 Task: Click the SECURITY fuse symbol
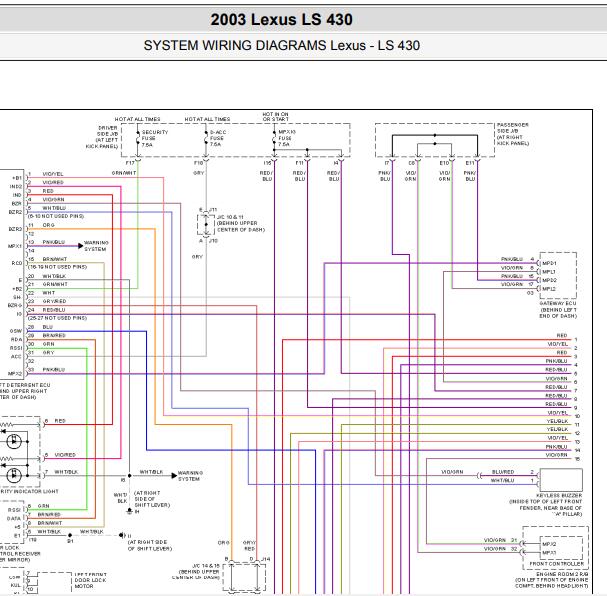tap(138, 138)
